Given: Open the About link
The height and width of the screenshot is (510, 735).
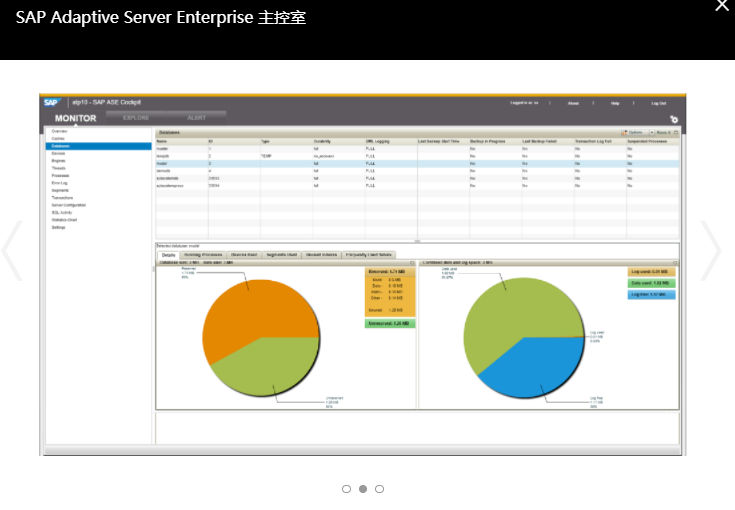Looking at the screenshot, I should (x=573, y=103).
